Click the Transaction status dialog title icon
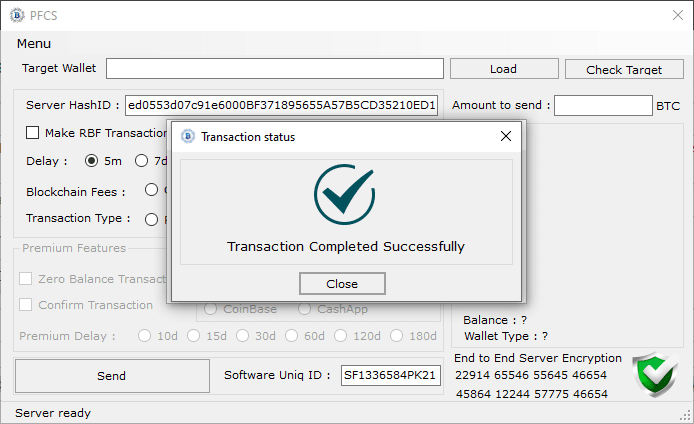This screenshot has width=694, height=424. click(186, 137)
